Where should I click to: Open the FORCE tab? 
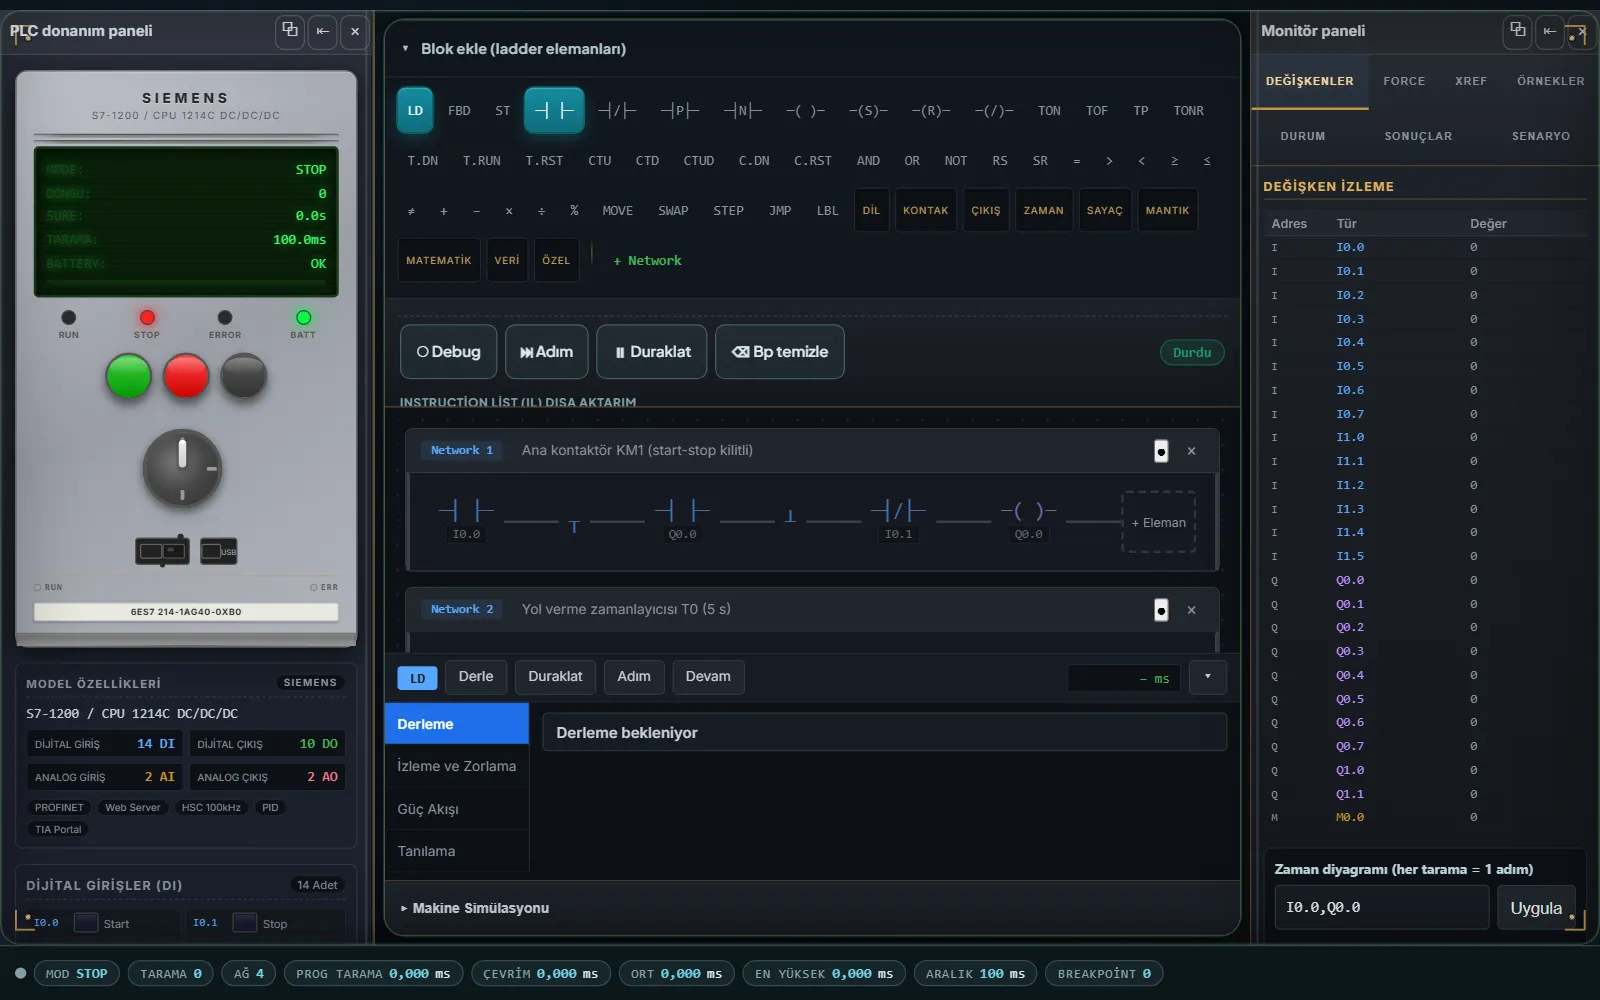tap(1404, 81)
